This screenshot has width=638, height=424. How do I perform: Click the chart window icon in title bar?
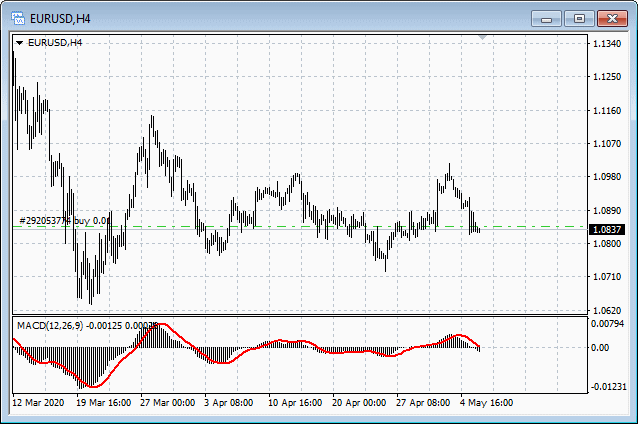[18, 18]
